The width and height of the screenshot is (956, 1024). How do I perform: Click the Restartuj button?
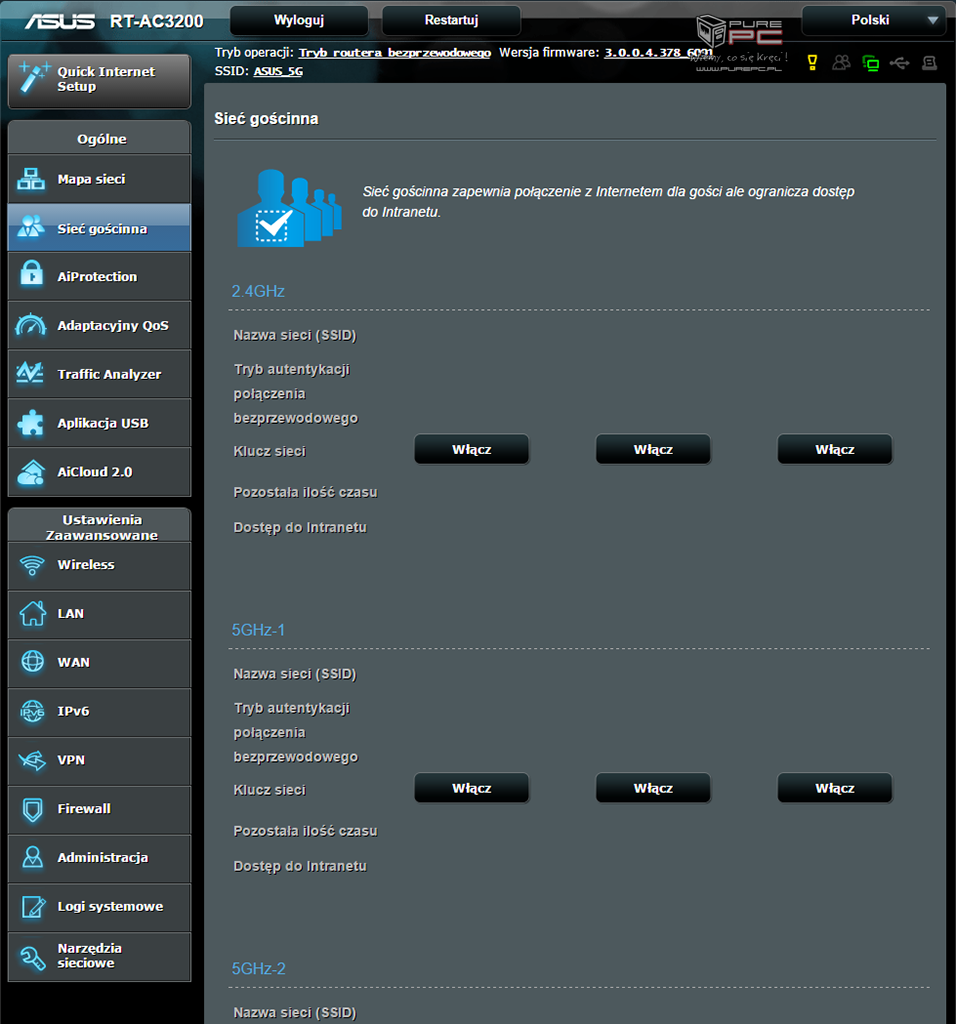451,20
